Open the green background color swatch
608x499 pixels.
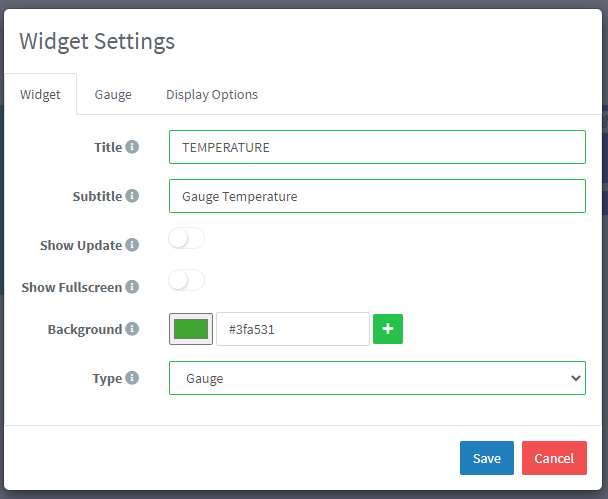[191, 329]
